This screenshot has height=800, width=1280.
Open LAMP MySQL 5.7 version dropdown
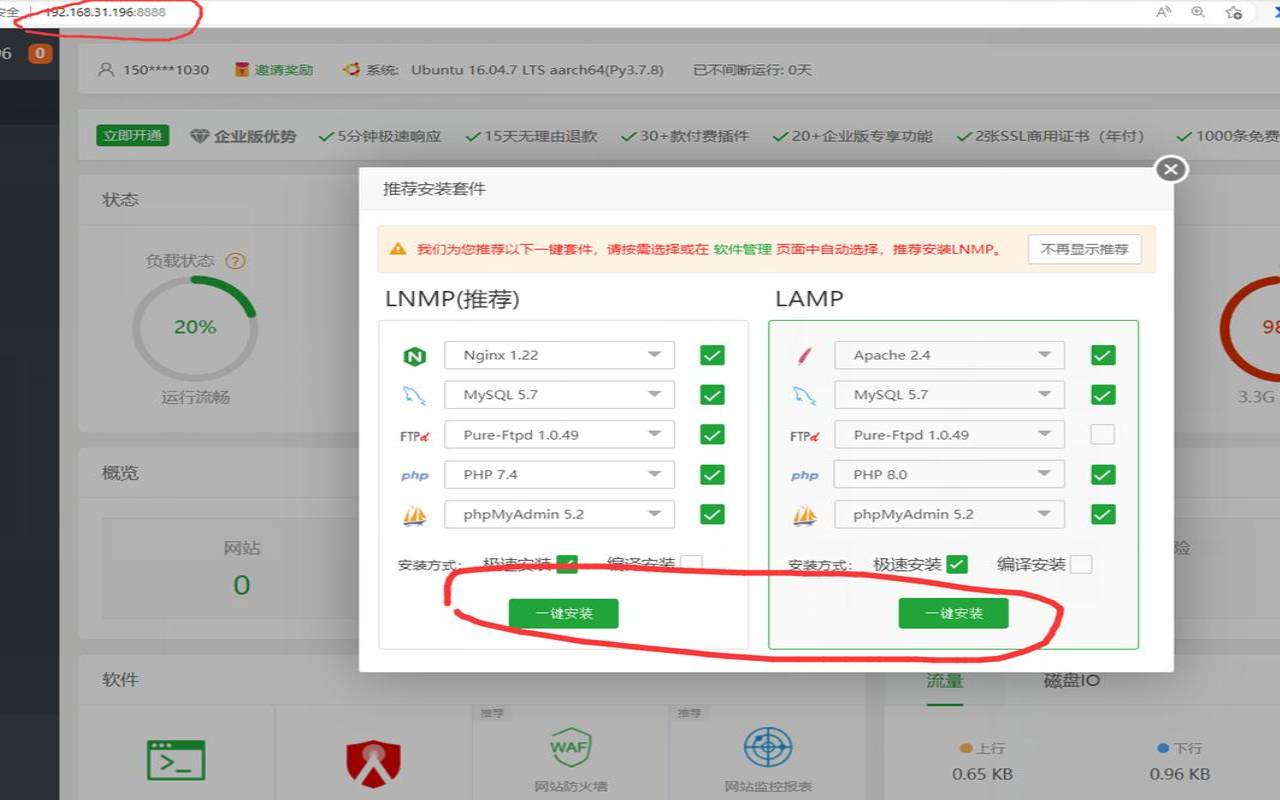950,395
